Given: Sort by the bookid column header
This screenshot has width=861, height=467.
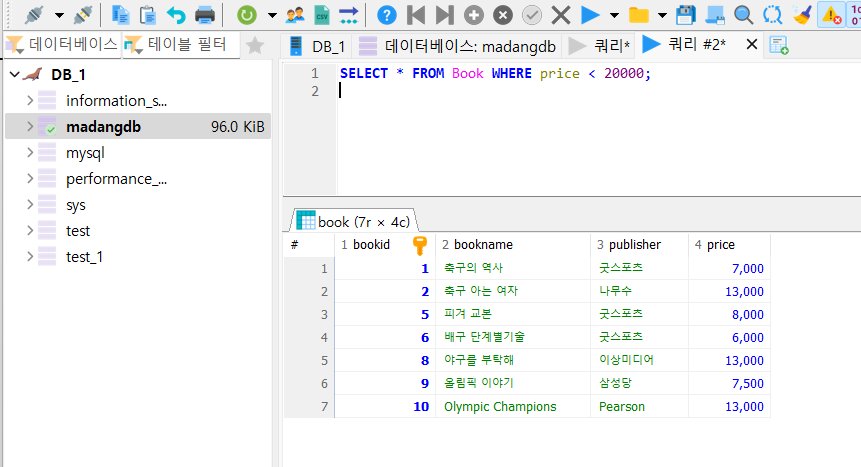Looking at the screenshot, I should point(385,244).
